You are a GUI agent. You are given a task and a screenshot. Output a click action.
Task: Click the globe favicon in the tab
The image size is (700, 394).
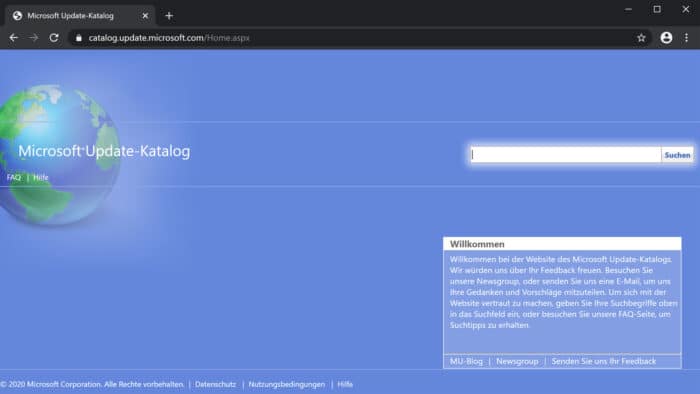click(17, 16)
